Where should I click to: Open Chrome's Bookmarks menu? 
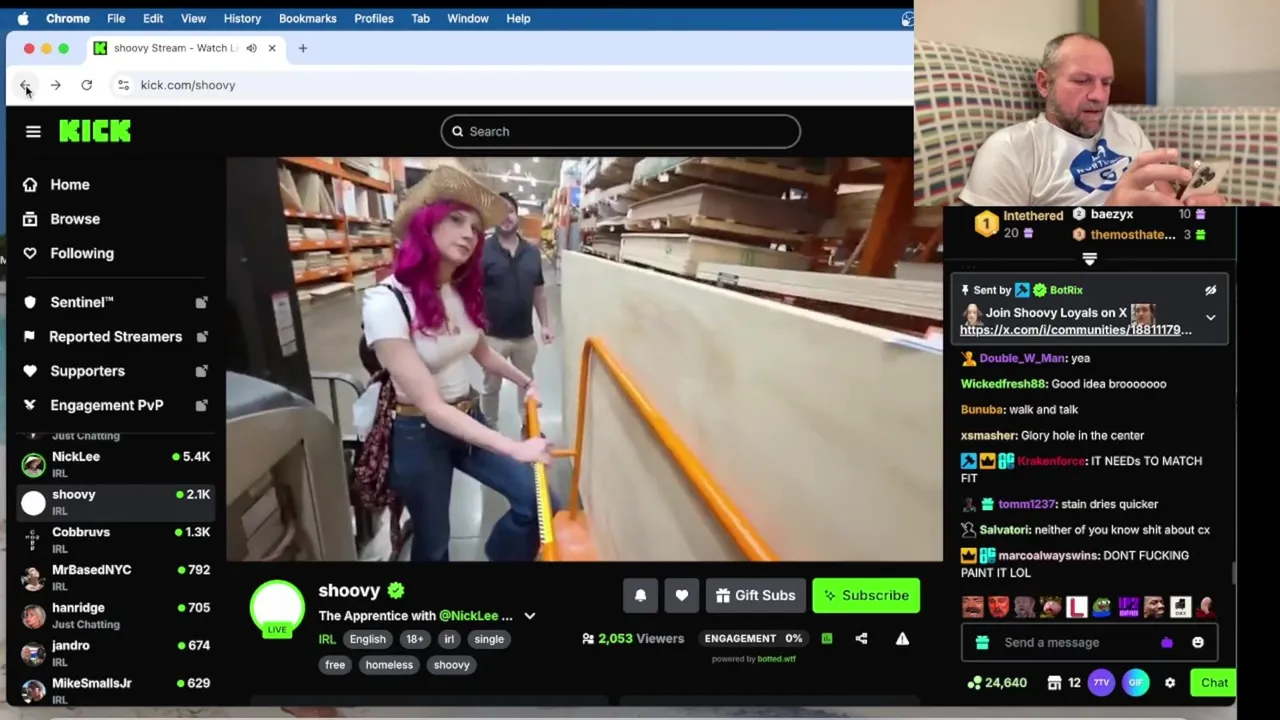(x=307, y=18)
